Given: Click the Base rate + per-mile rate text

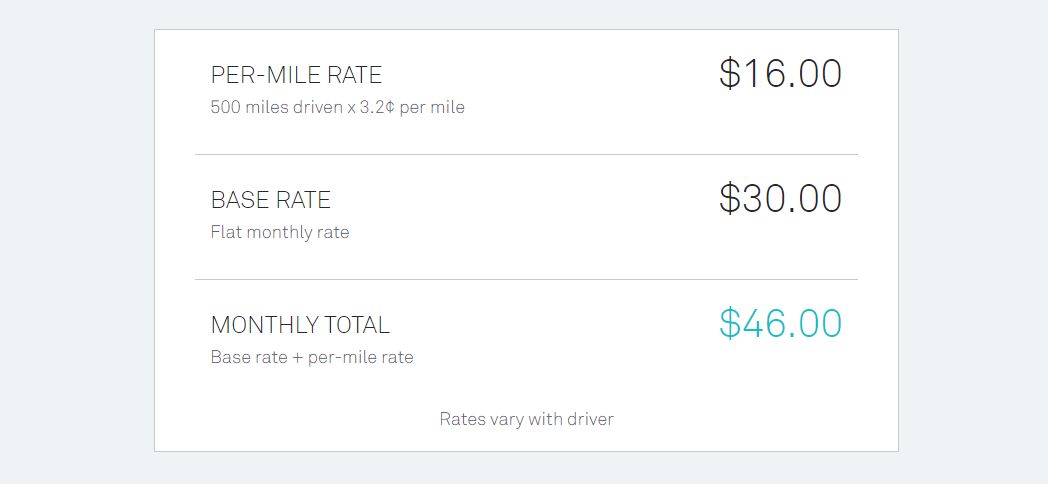Looking at the screenshot, I should pos(312,357).
